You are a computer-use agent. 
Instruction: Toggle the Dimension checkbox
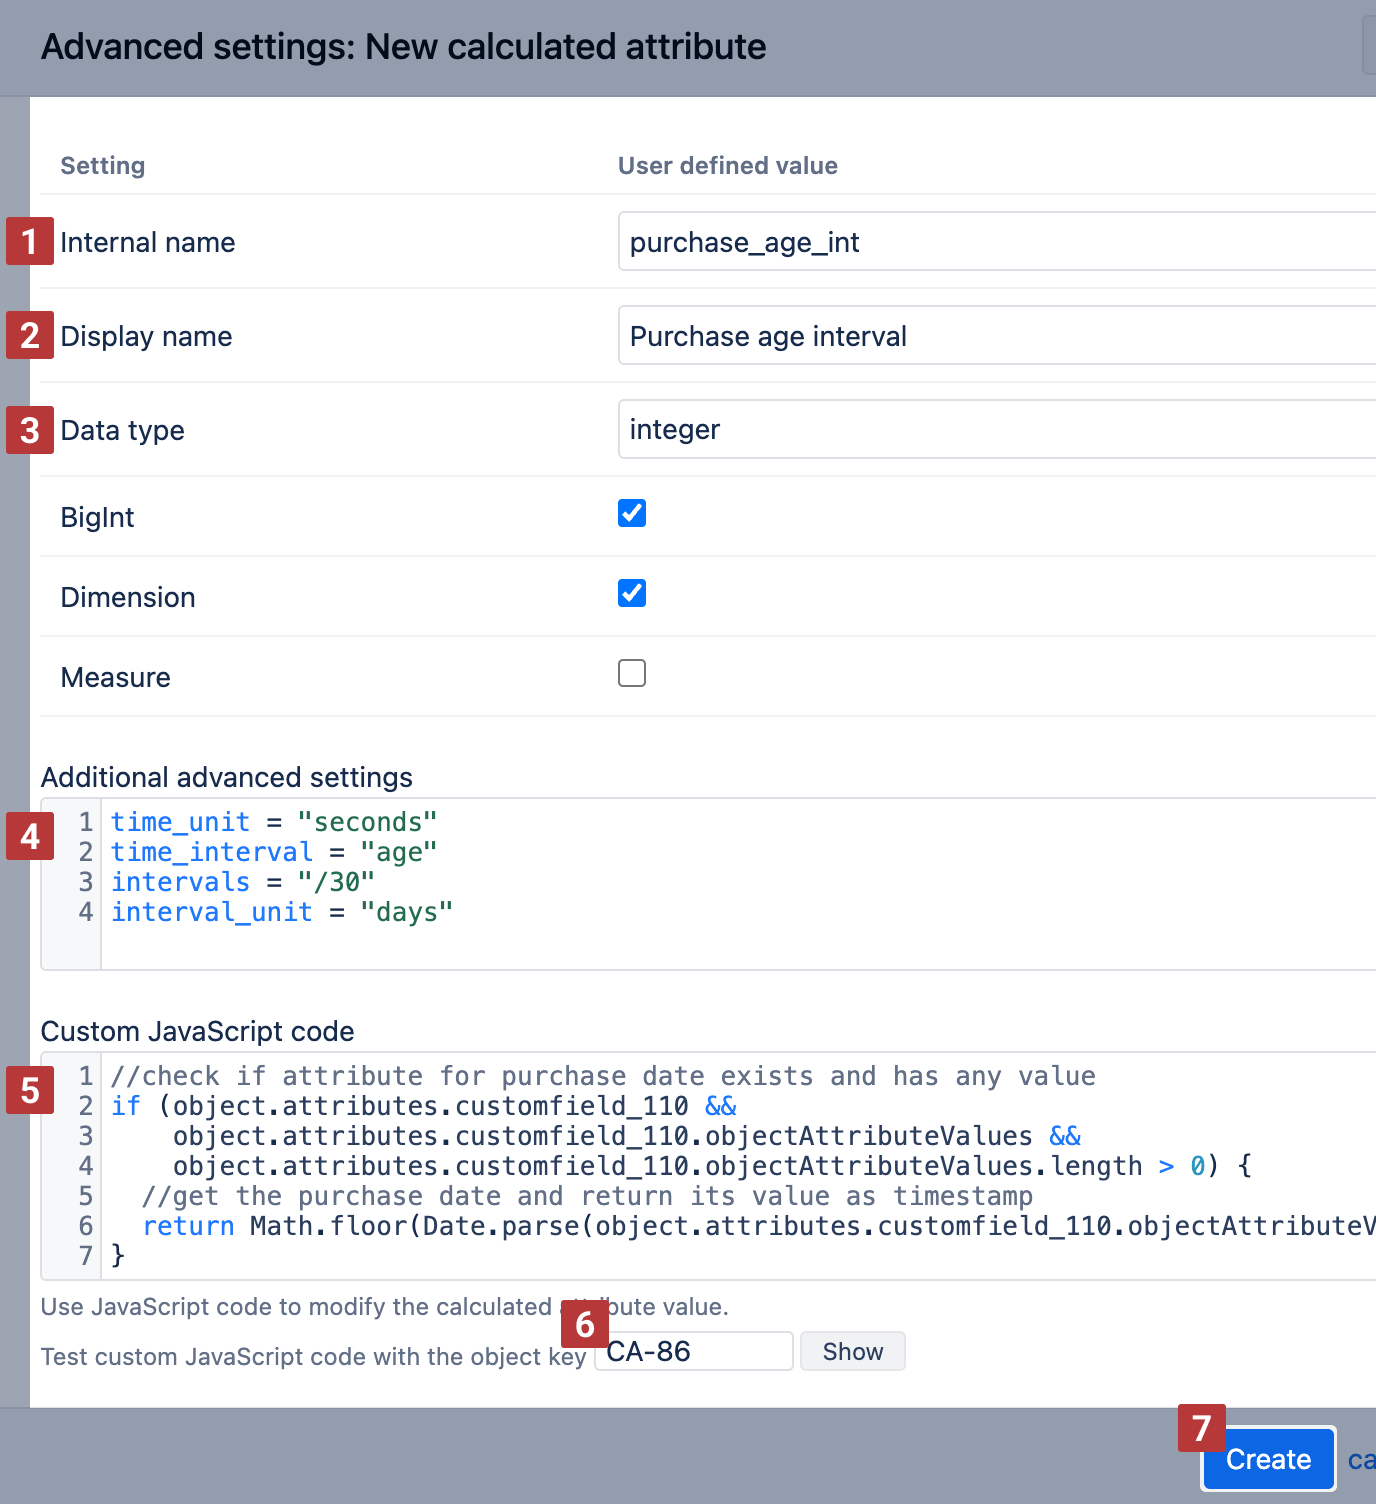click(632, 593)
